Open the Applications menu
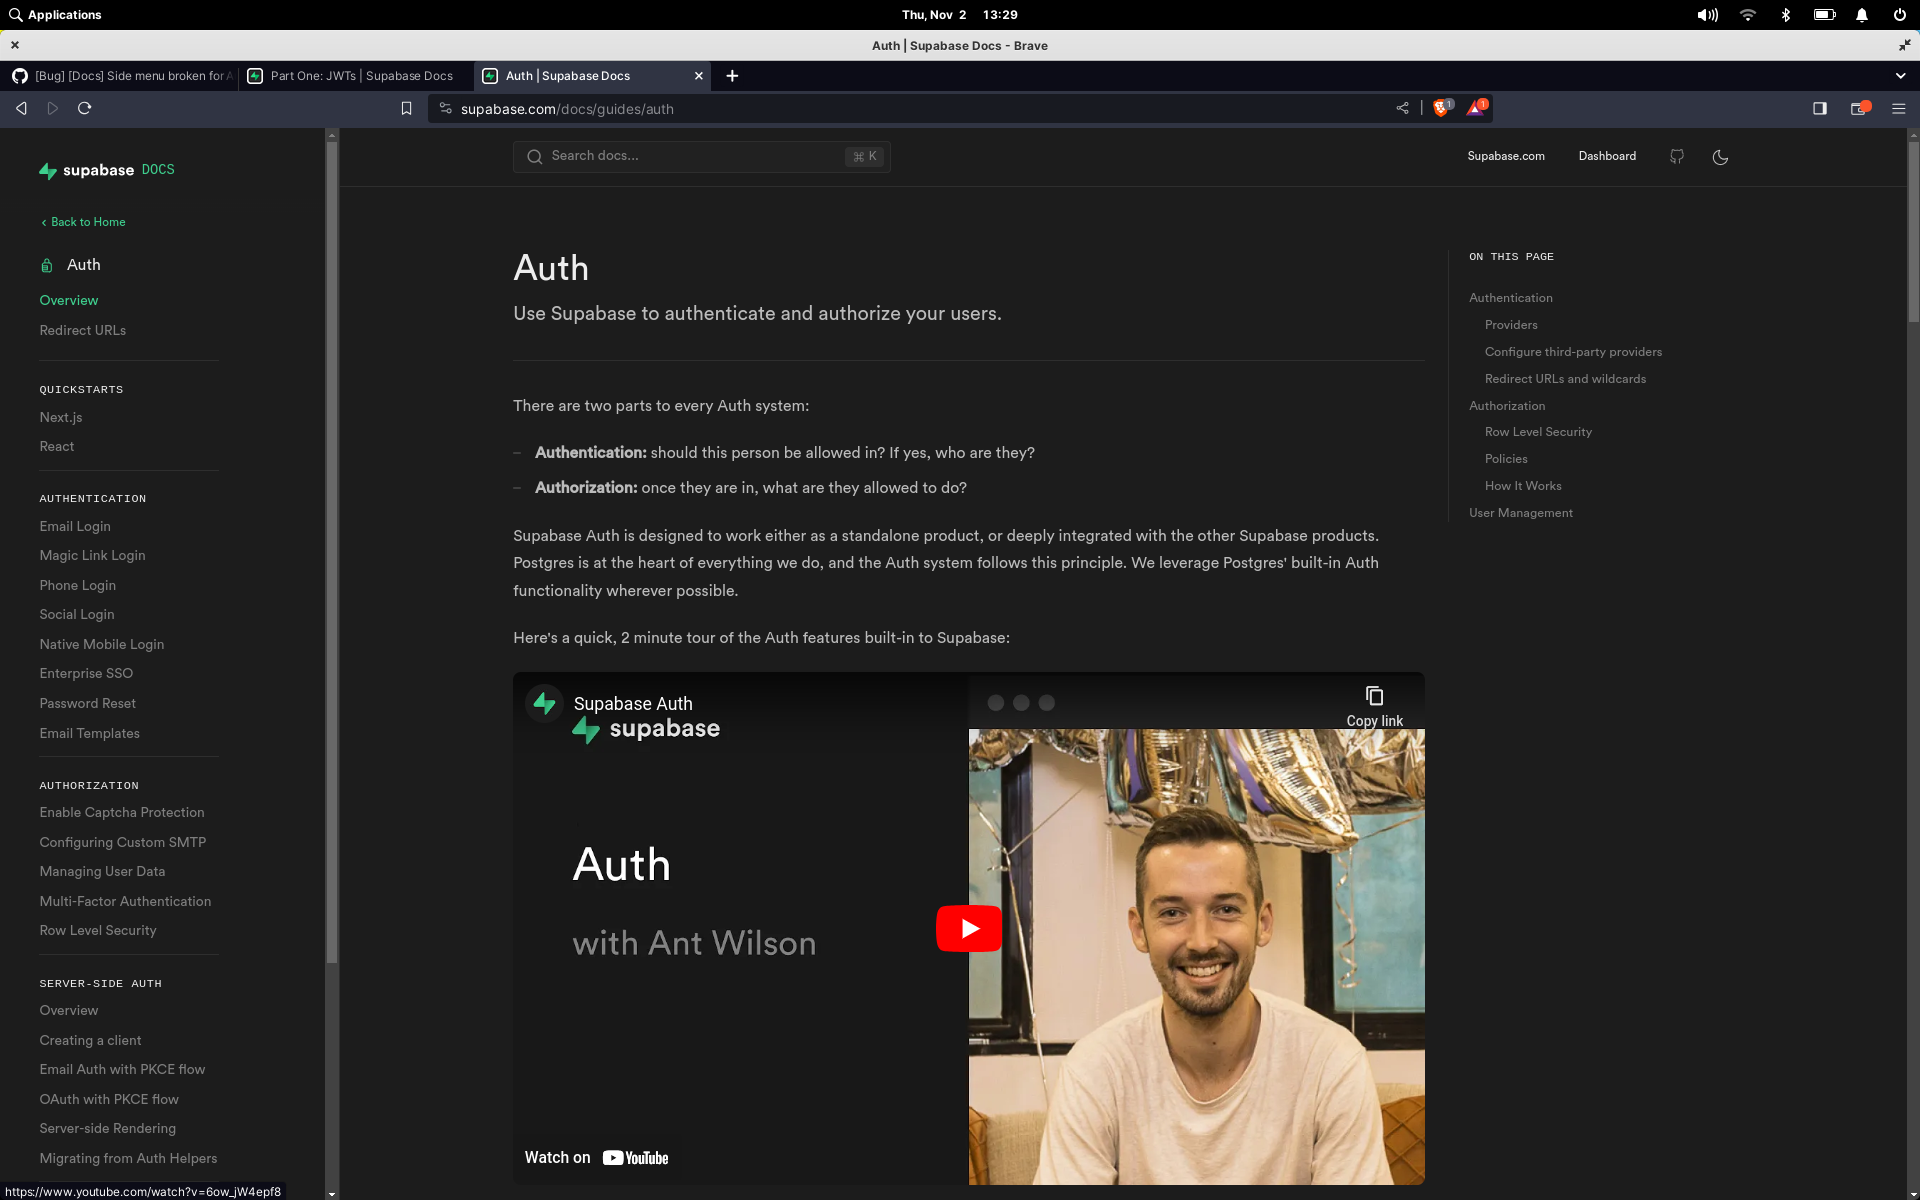Viewport: 1920px width, 1200px height. click(56, 14)
